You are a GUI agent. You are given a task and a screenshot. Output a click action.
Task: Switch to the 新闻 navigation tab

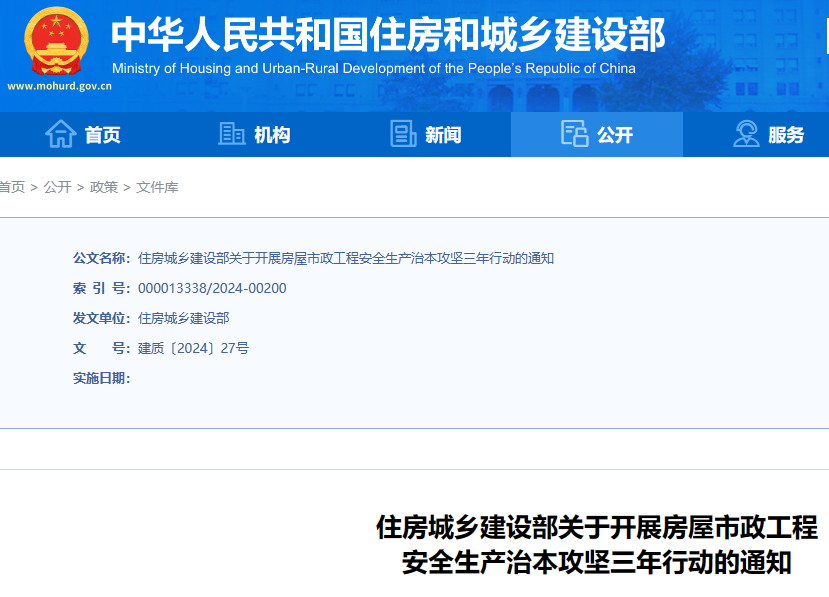click(443, 135)
